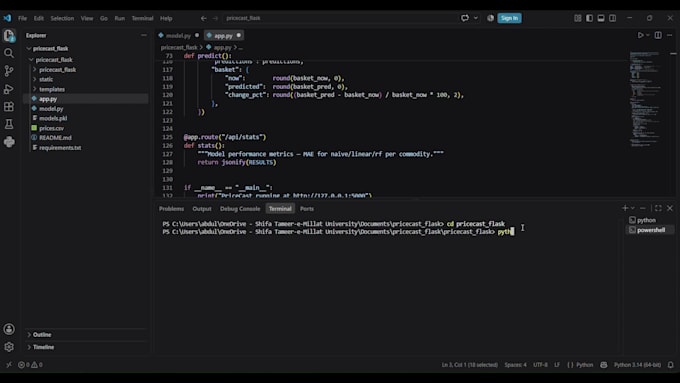Open the Extensions view
The width and height of the screenshot is (680, 383).
(x=9, y=107)
